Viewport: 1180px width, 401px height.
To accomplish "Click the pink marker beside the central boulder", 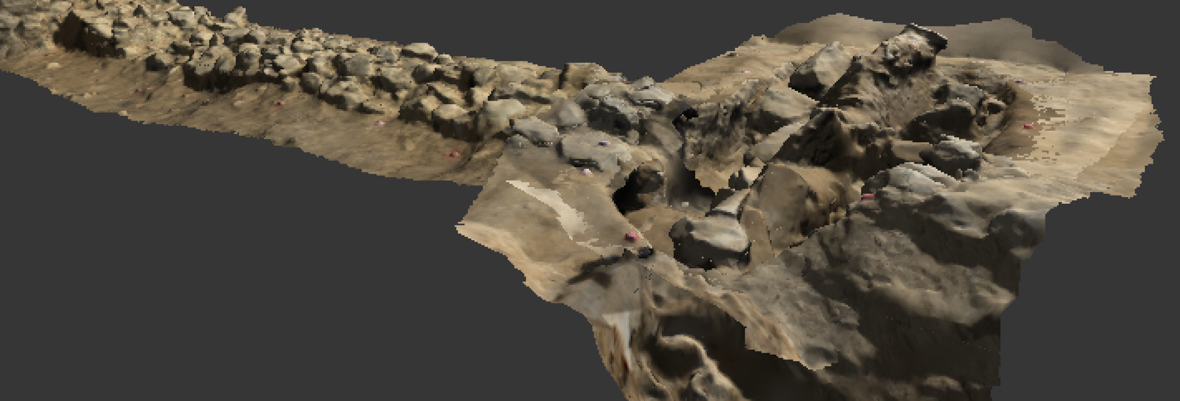I will 631,236.
